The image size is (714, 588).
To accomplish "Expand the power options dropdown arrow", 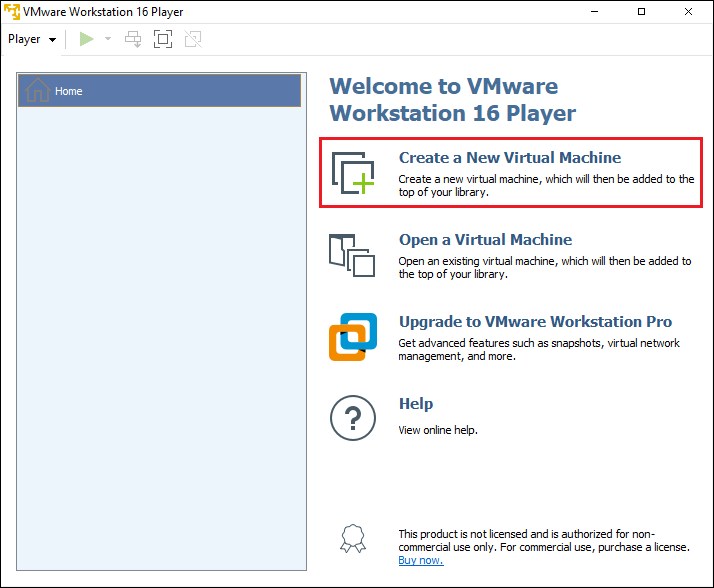I will 108,39.
